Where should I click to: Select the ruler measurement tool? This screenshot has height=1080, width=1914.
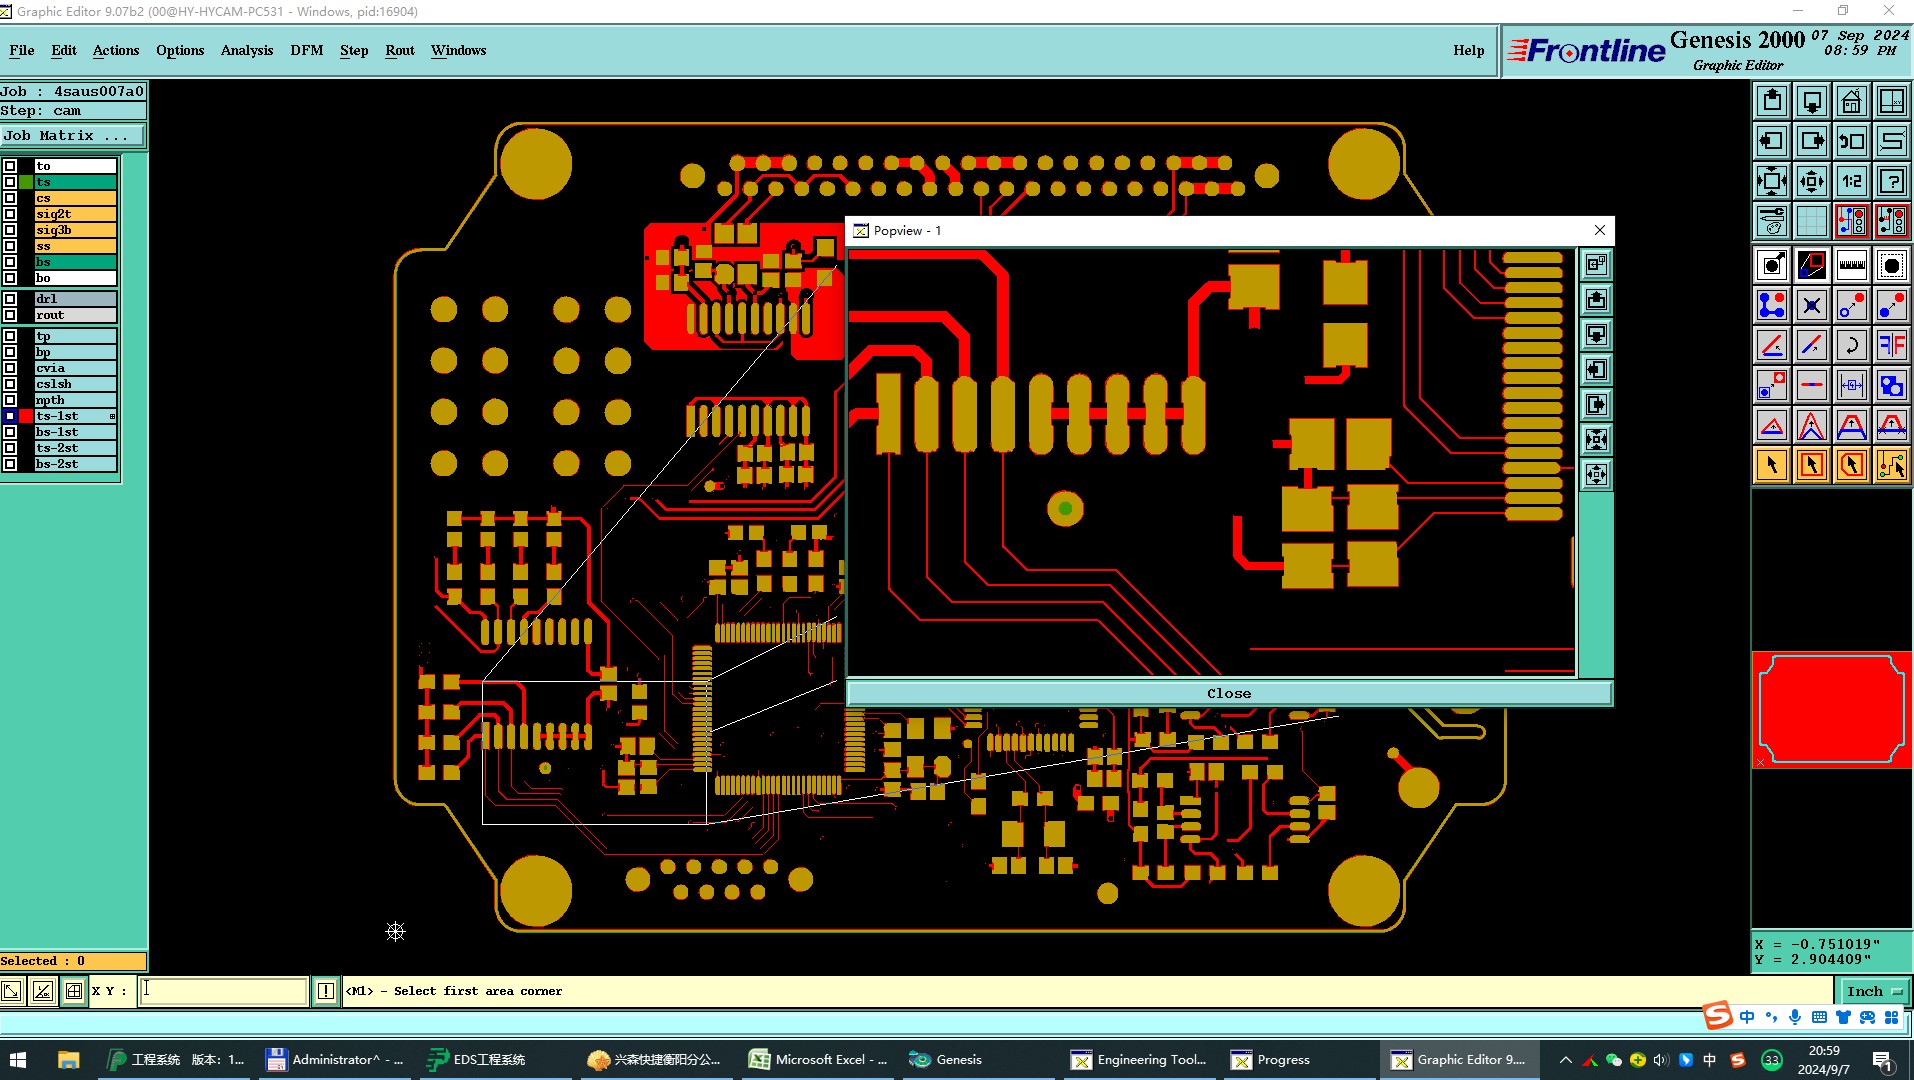(x=1851, y=265)
